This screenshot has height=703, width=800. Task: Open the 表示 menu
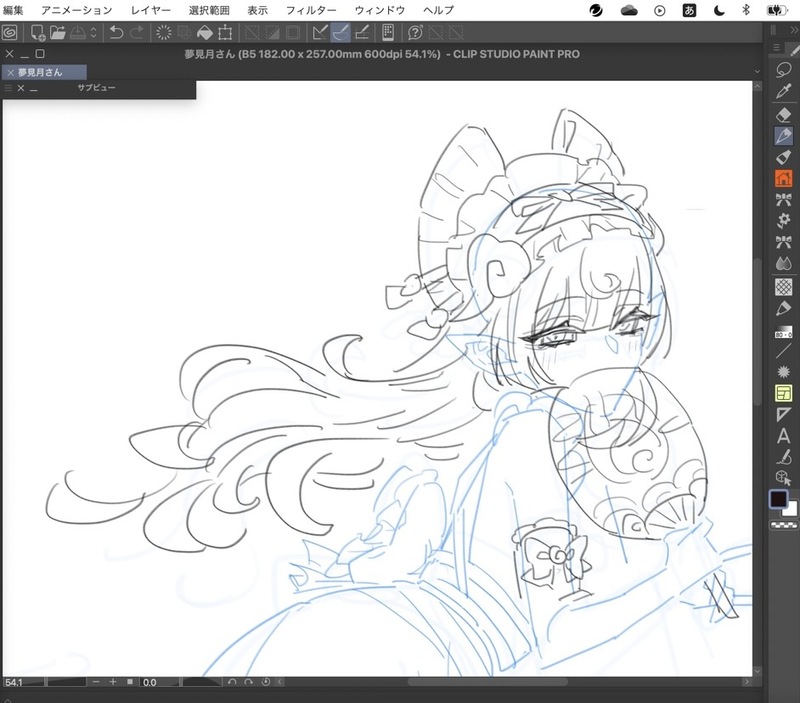(x=258, y=10)
